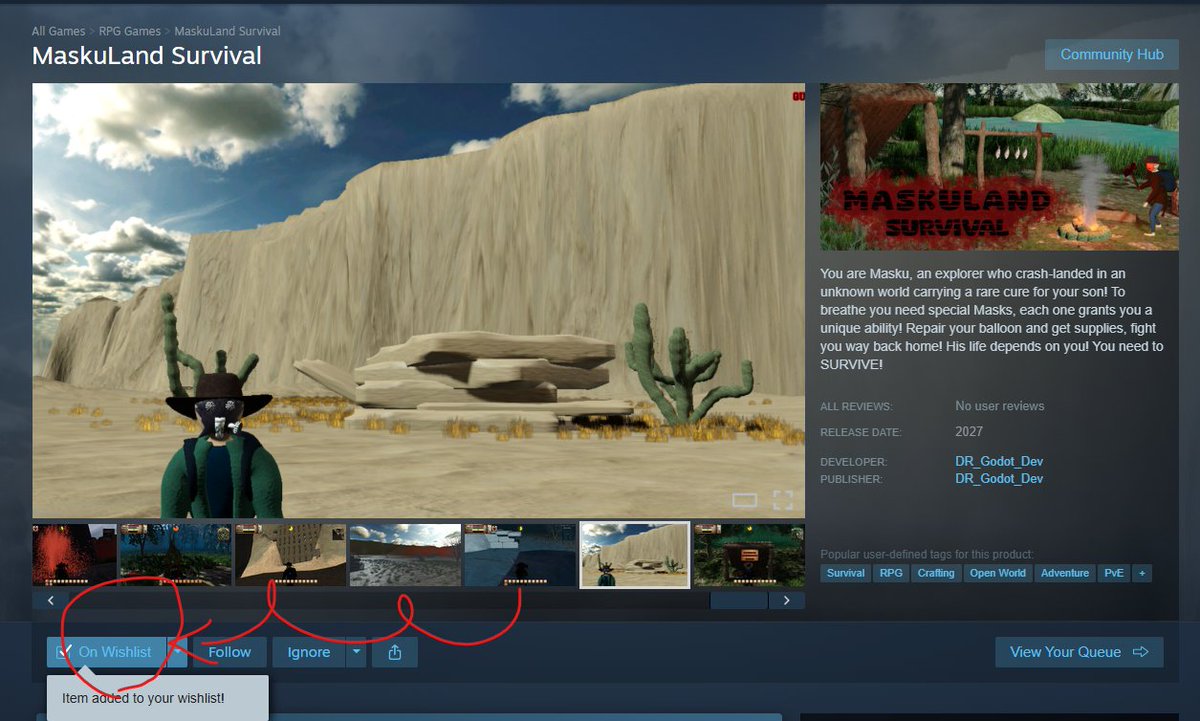Select the Crafting tag

pos(936,573)
